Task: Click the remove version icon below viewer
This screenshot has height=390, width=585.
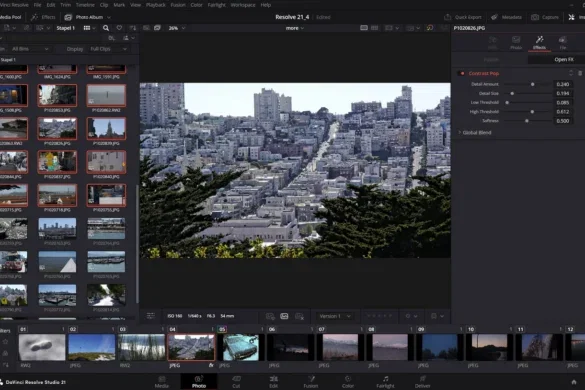Action: 299,316
